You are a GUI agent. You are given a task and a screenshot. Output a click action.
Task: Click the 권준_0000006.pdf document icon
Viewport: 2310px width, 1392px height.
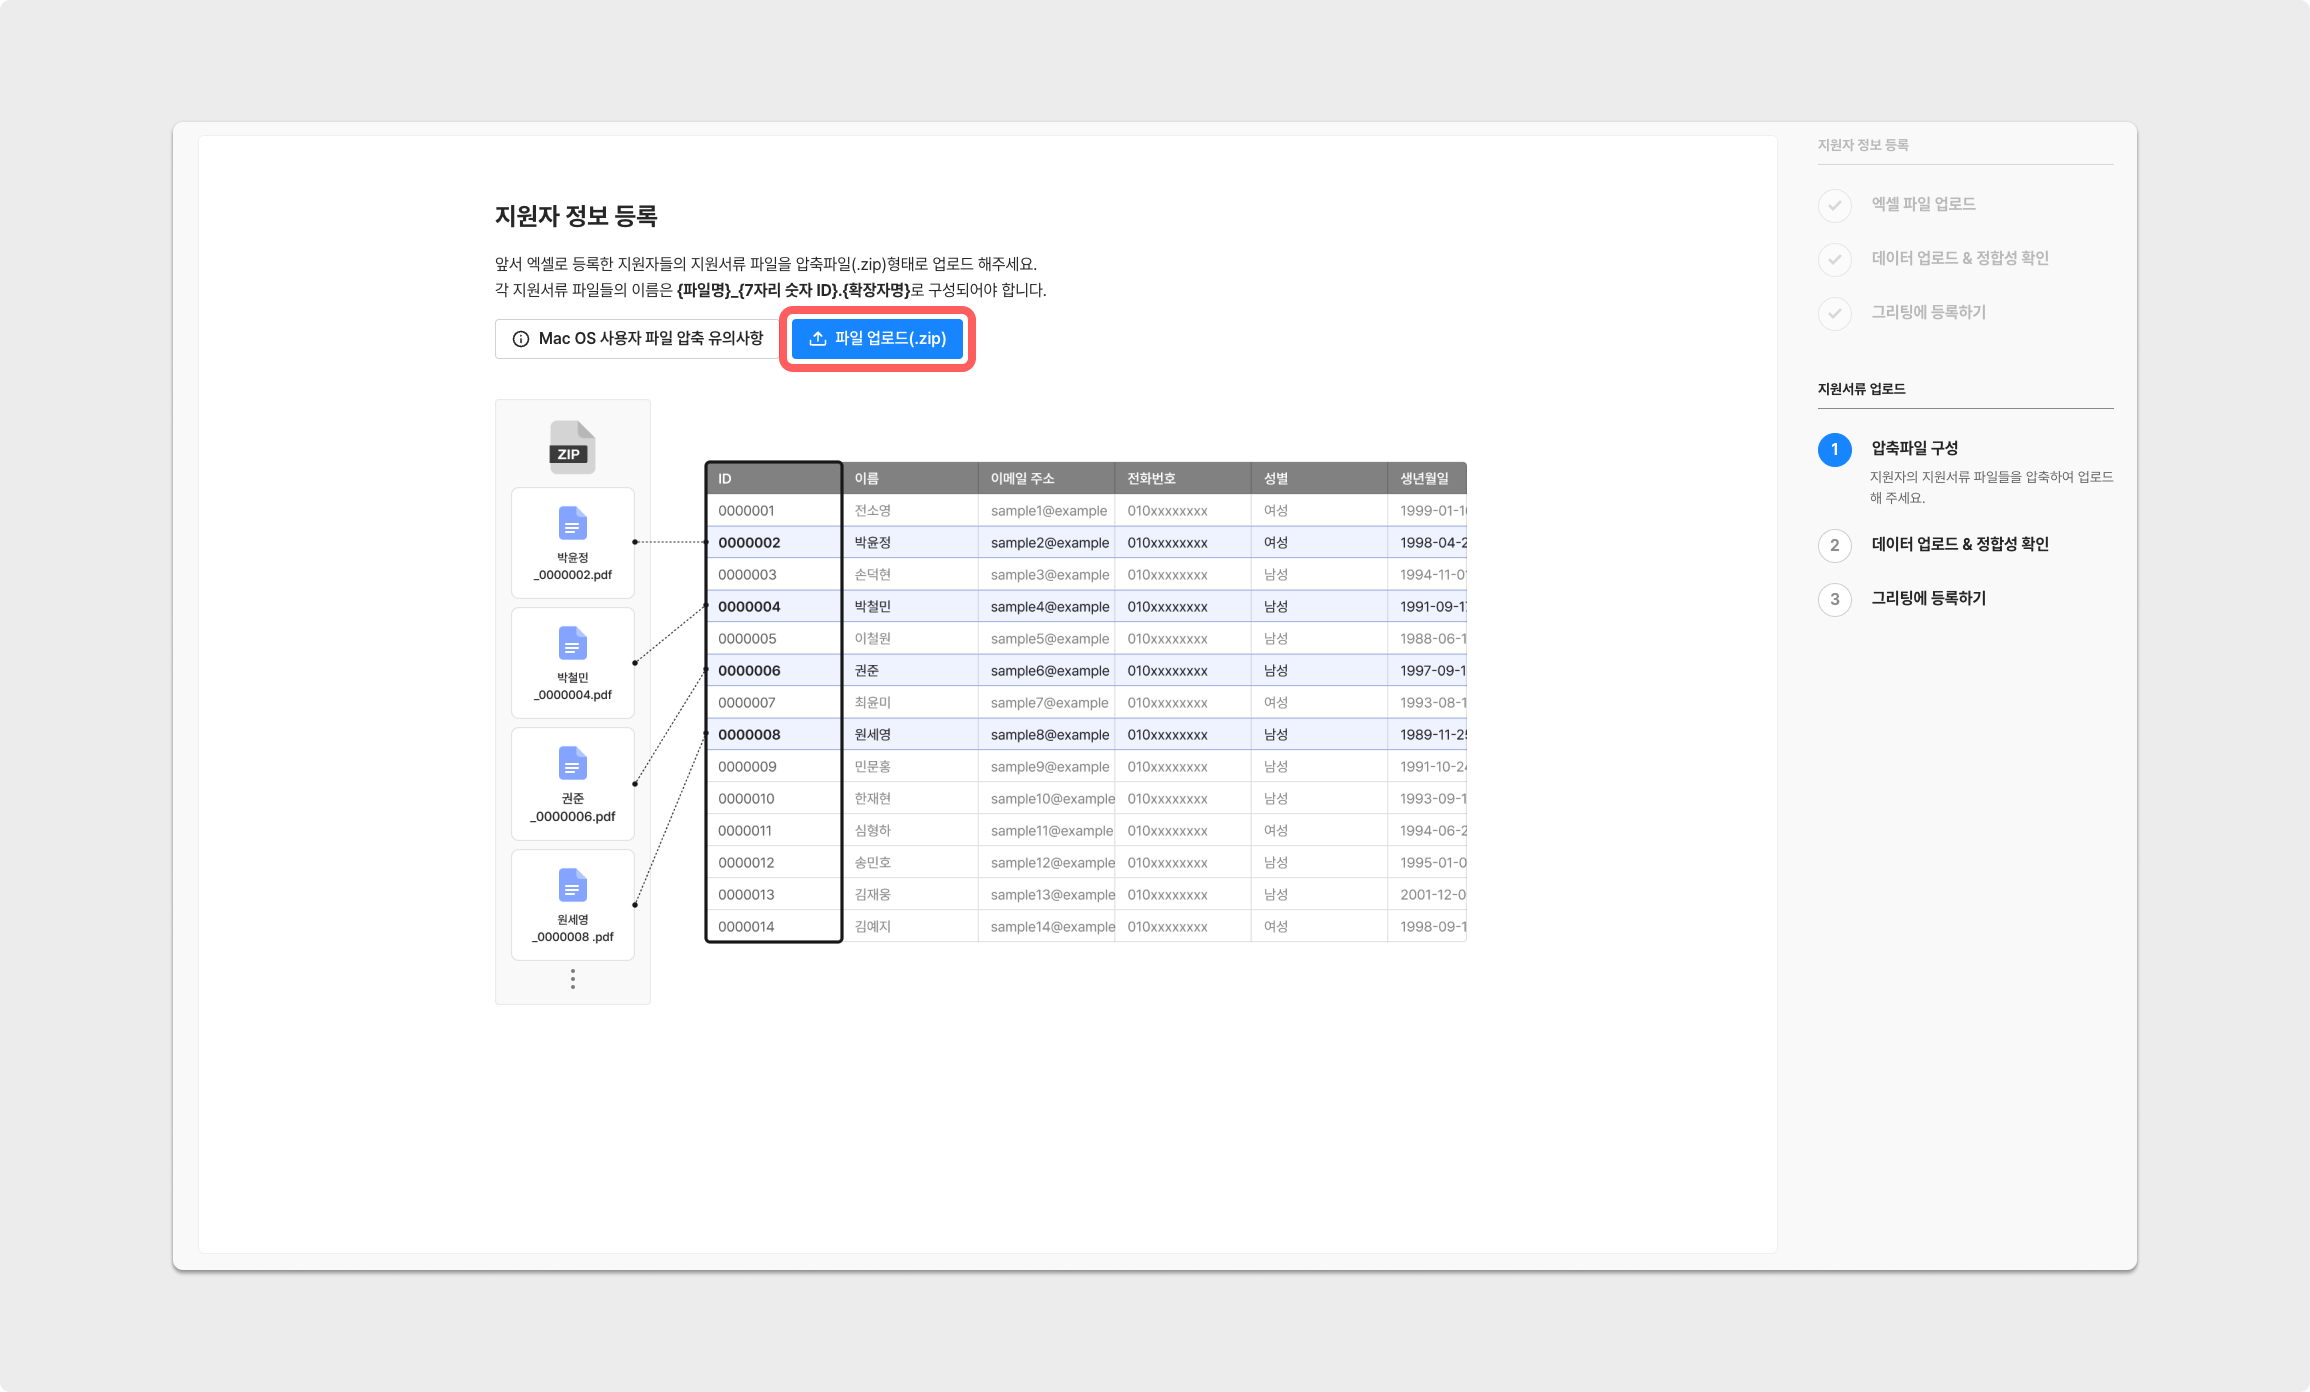(572, 763)
